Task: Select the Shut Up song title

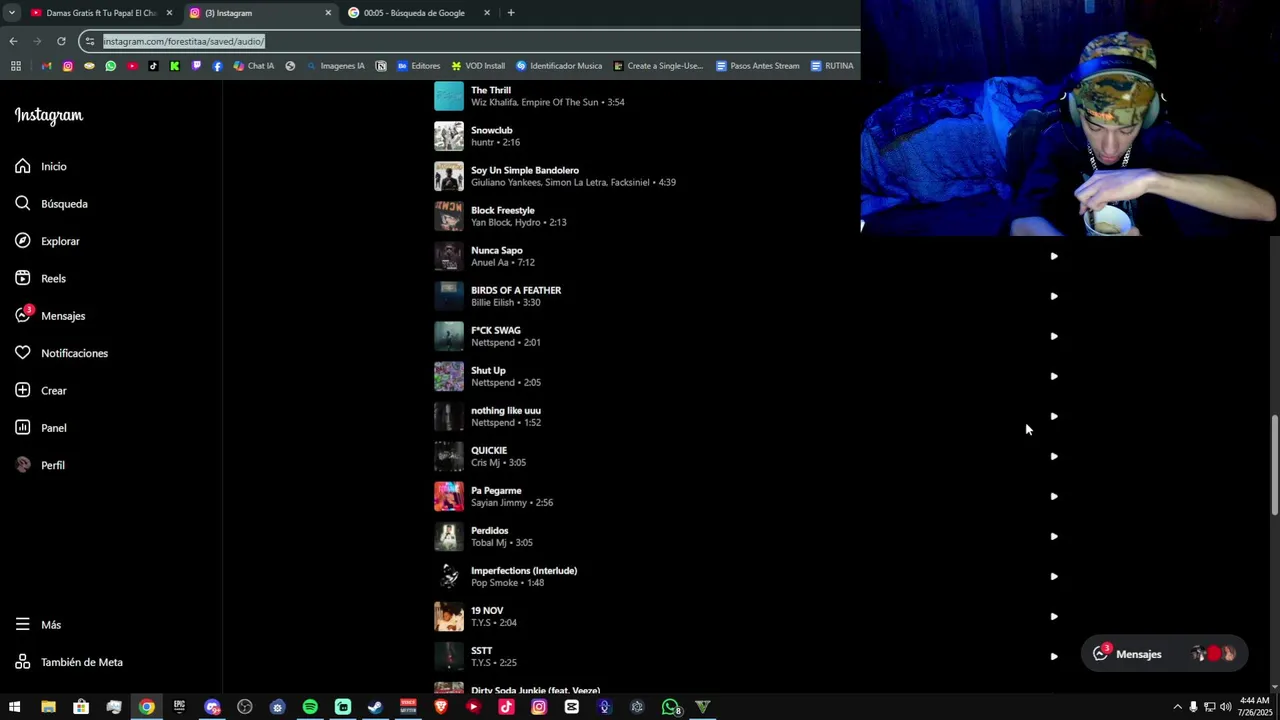Action: pyautogui.click(x=488, y=370)
